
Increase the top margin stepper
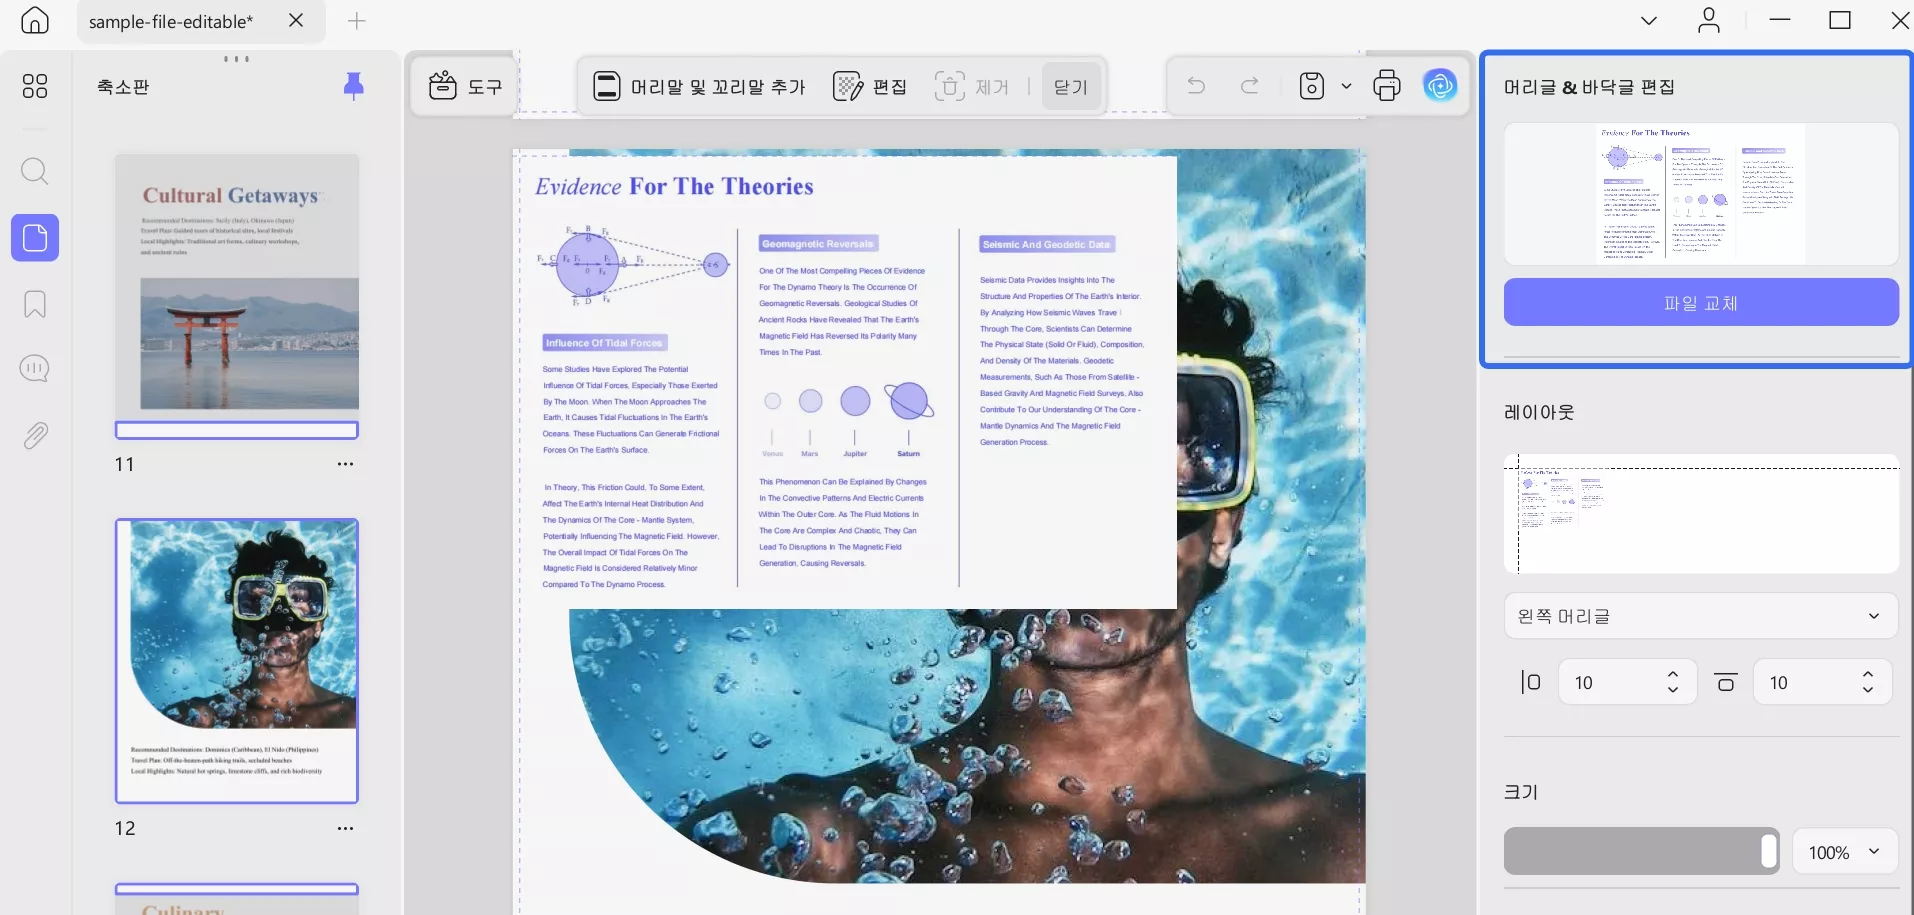pos(1868,674)
